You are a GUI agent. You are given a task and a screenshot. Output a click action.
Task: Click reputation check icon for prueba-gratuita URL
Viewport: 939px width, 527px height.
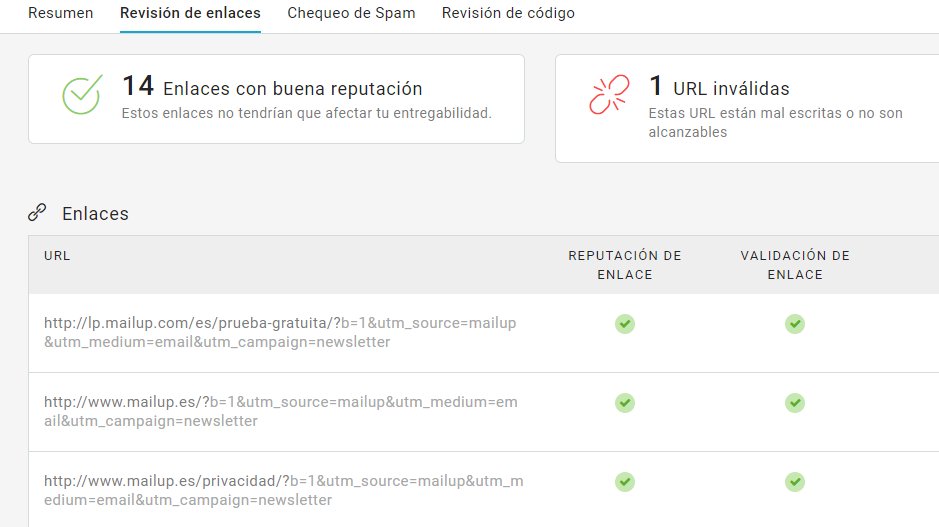click(625, 324)
